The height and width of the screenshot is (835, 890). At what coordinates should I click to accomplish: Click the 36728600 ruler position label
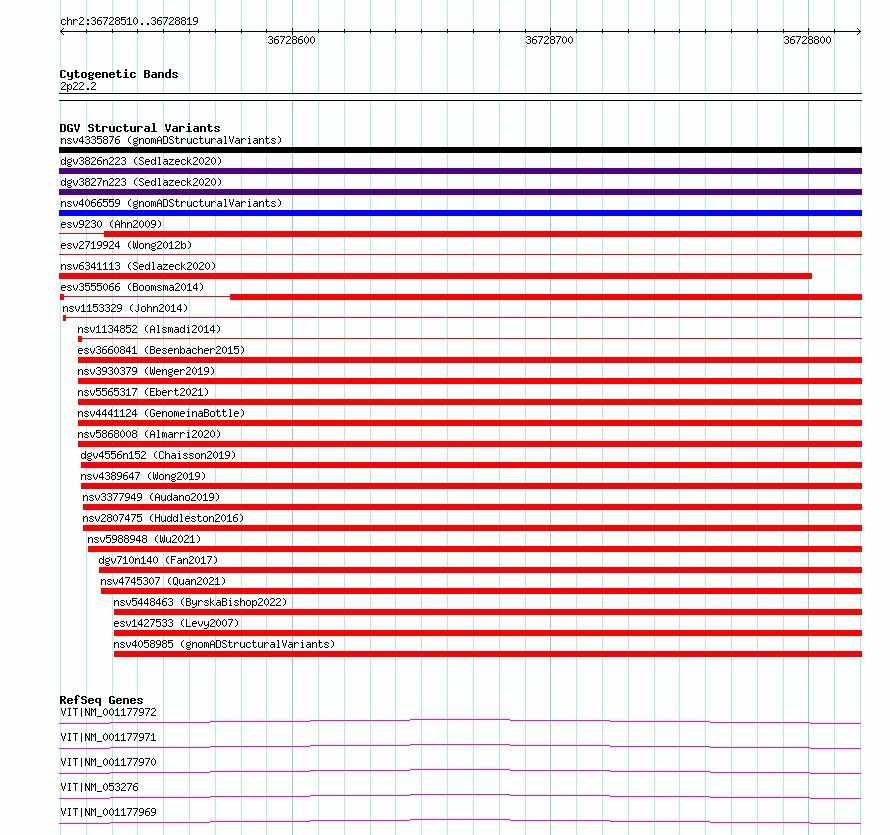pyautogui.click(x=291, y=40)
